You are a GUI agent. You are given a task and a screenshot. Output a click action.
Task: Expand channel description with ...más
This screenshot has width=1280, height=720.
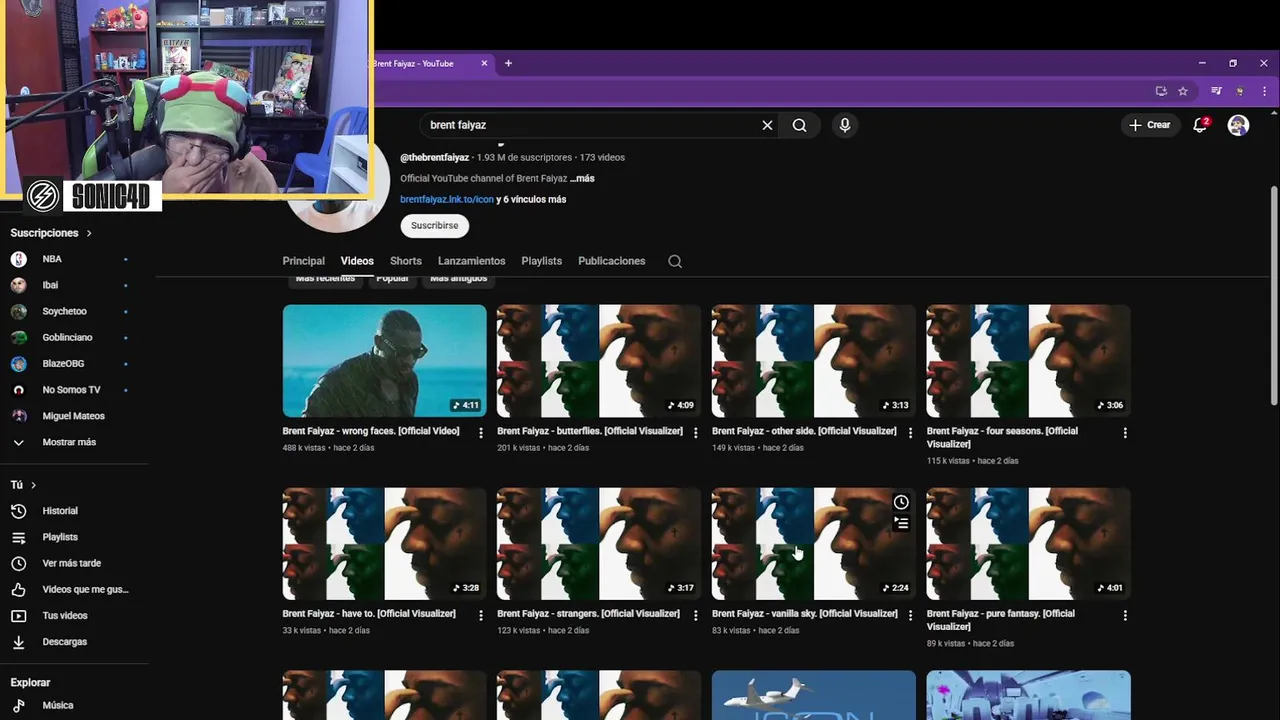[582, 178]
